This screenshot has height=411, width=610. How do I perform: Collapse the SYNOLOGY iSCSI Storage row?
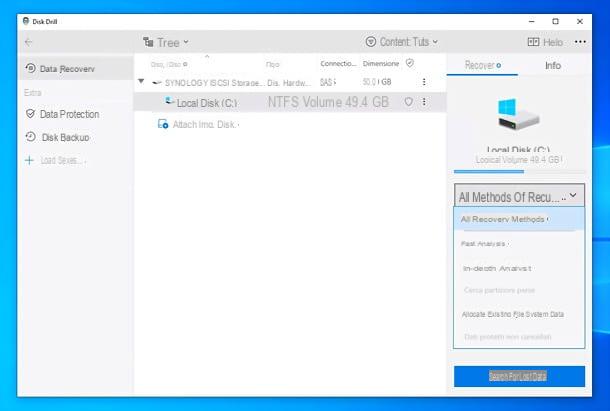pos(141,81)
